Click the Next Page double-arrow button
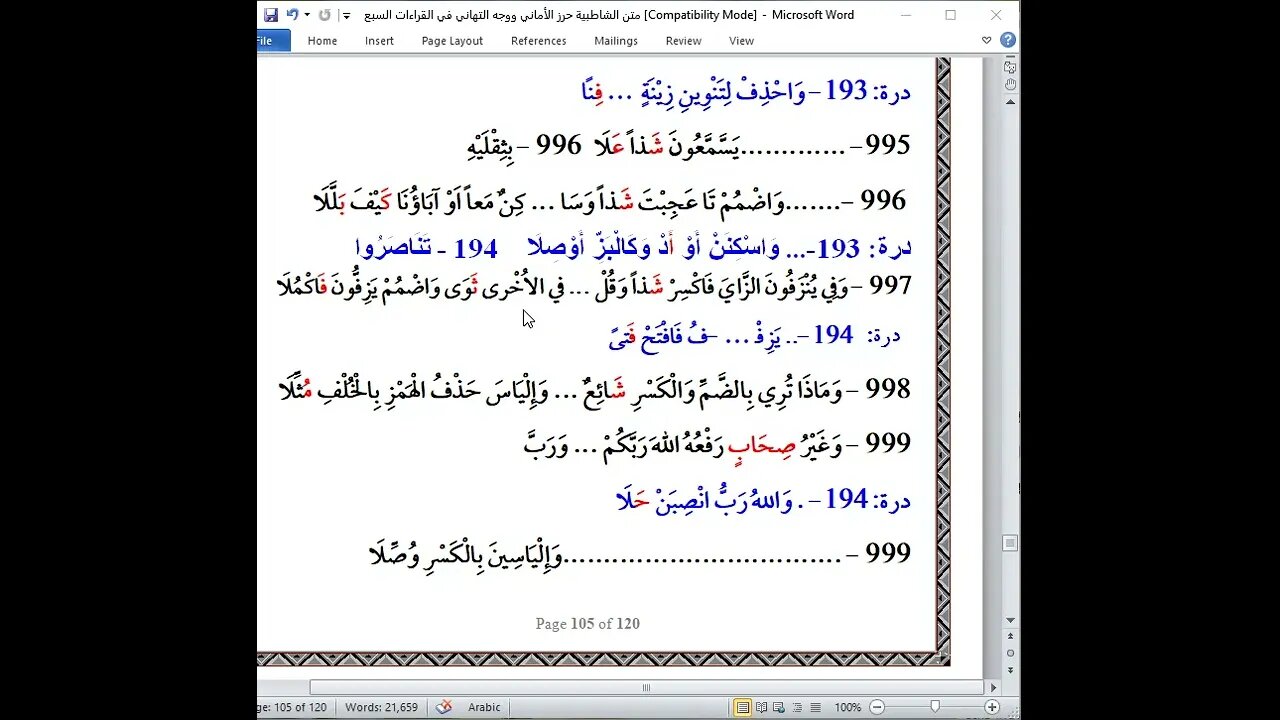The width and height of the screenshot is (1280, 720). click(1010, 669)
